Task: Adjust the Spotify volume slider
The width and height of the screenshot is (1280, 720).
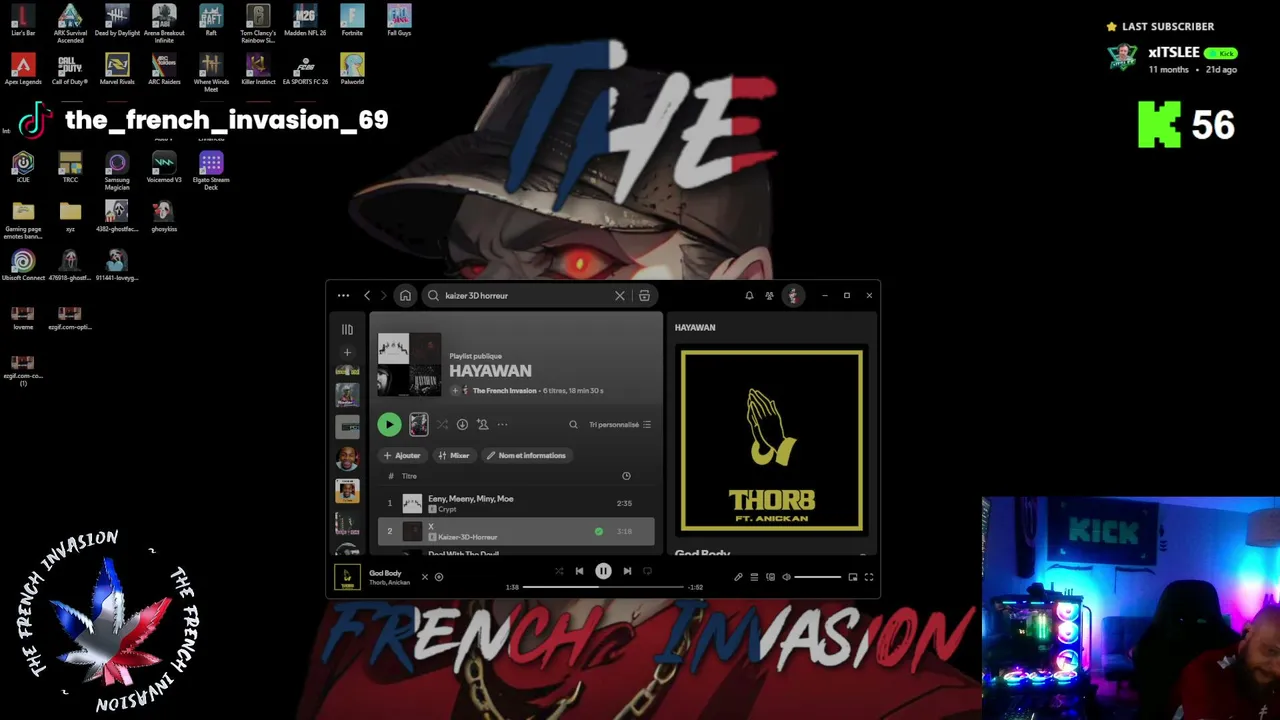Action: pyautogui.click(x=818, y=577)
